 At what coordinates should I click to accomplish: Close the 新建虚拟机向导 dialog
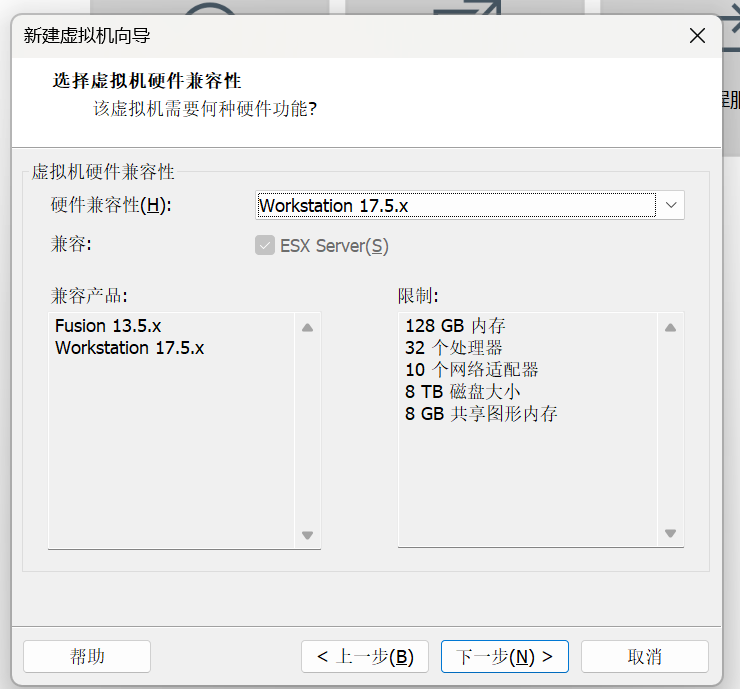click(697, 35)
